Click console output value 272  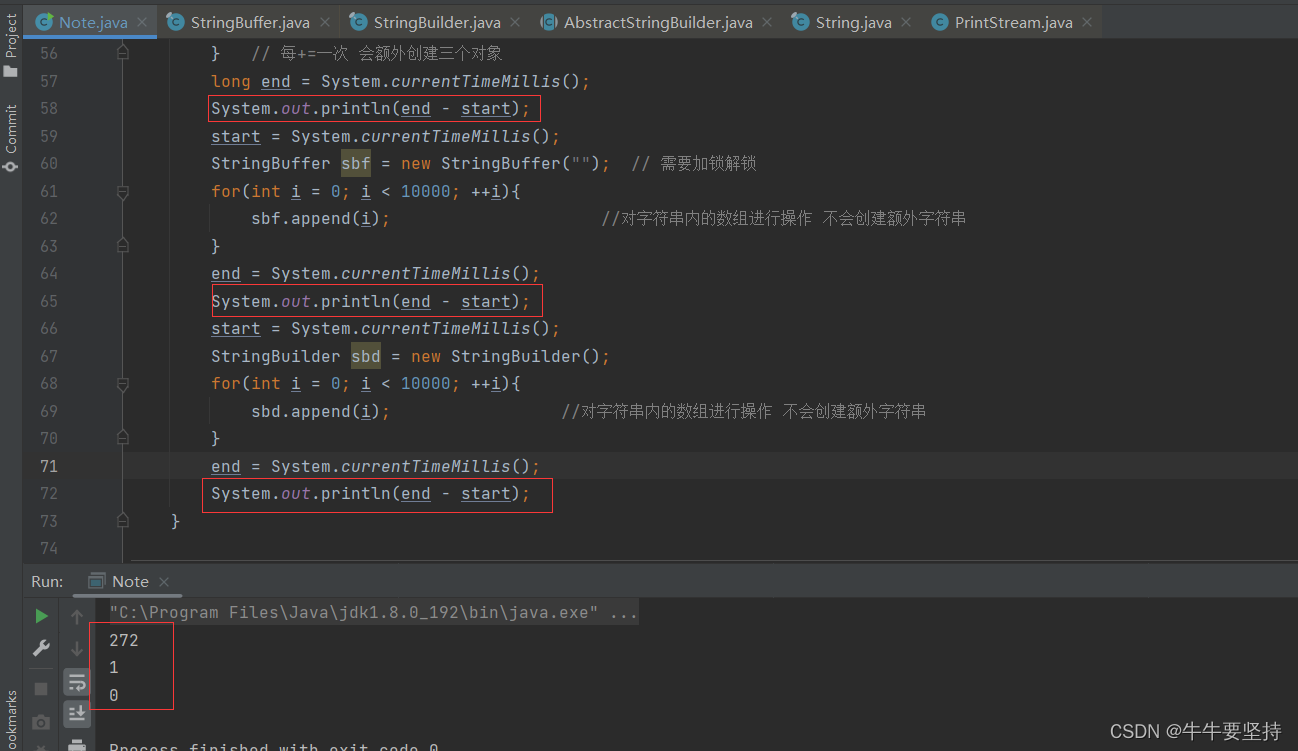(124, 640)
